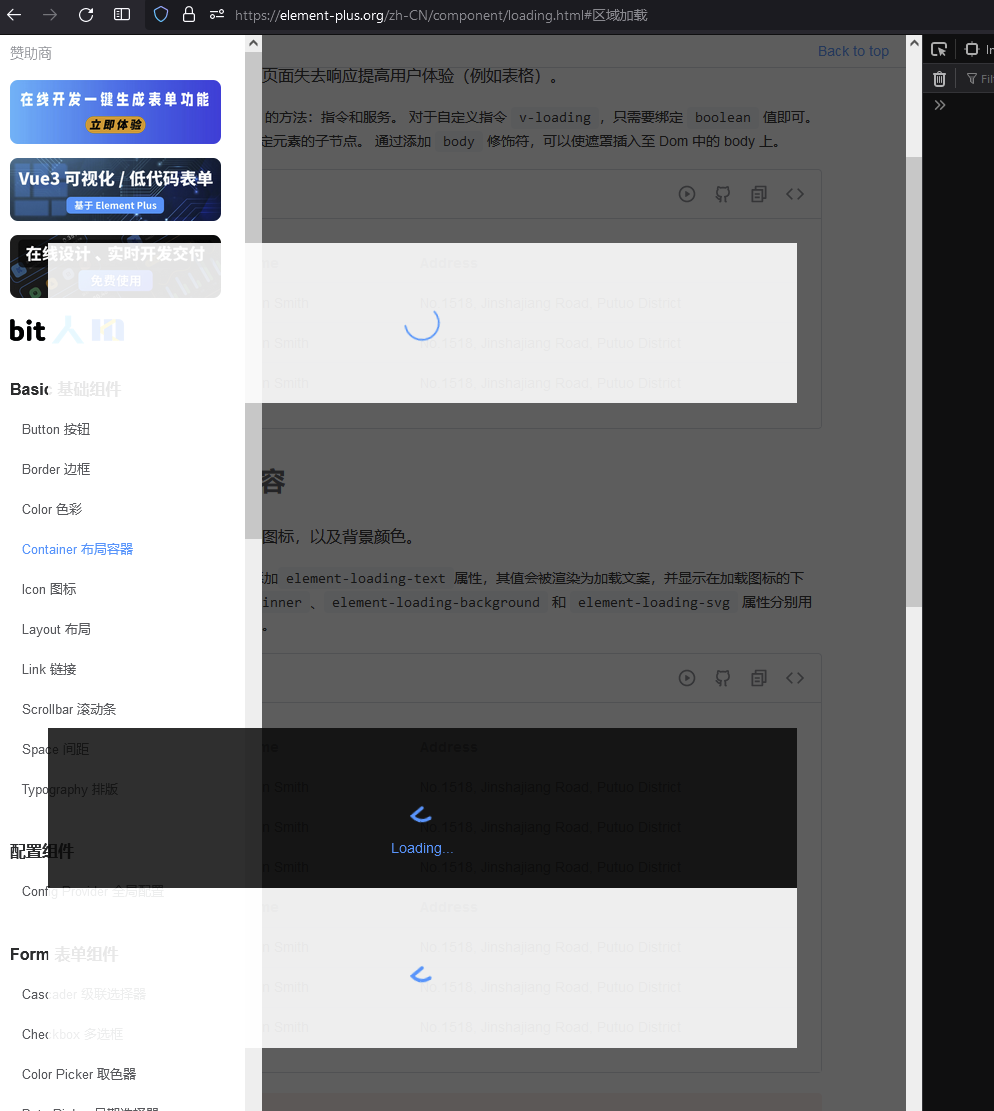Open the example source on GitHub
Viewport: 994px width, 1111px height.
(x=723, y=194)
